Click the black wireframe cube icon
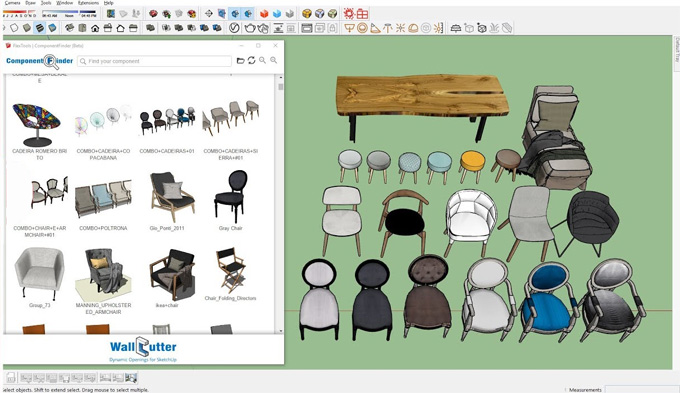This screenshot has width=680, height=393. [x=482, y=28]
